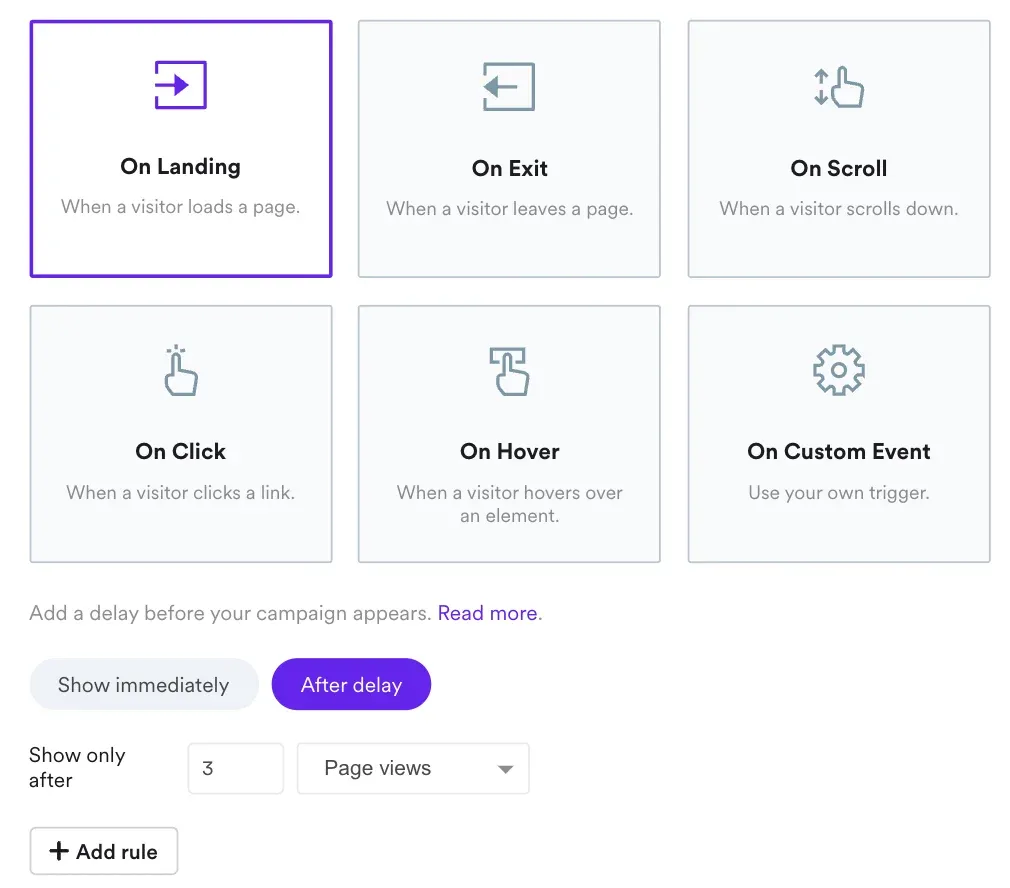Choose the On Click trigger card
This screenshot has height=888, width=1010.
pyautogui.click(x=180, y=433)
